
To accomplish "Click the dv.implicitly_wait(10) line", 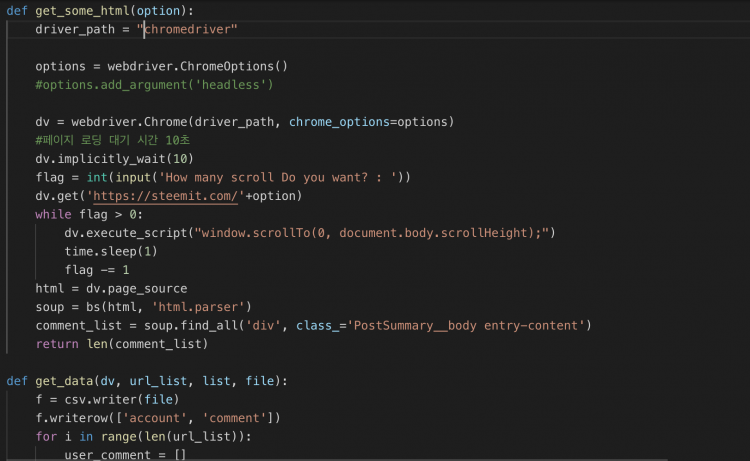I will tap(114, 159).
